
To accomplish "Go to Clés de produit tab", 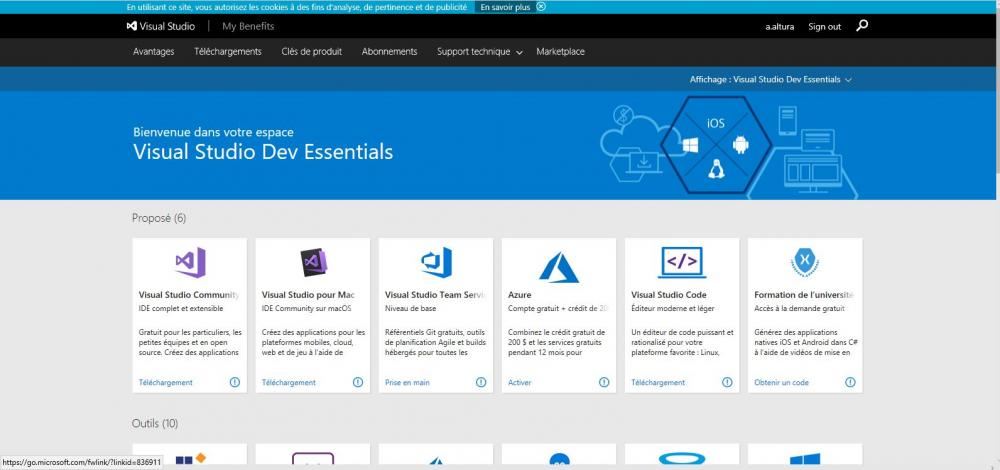I will 311,52.
